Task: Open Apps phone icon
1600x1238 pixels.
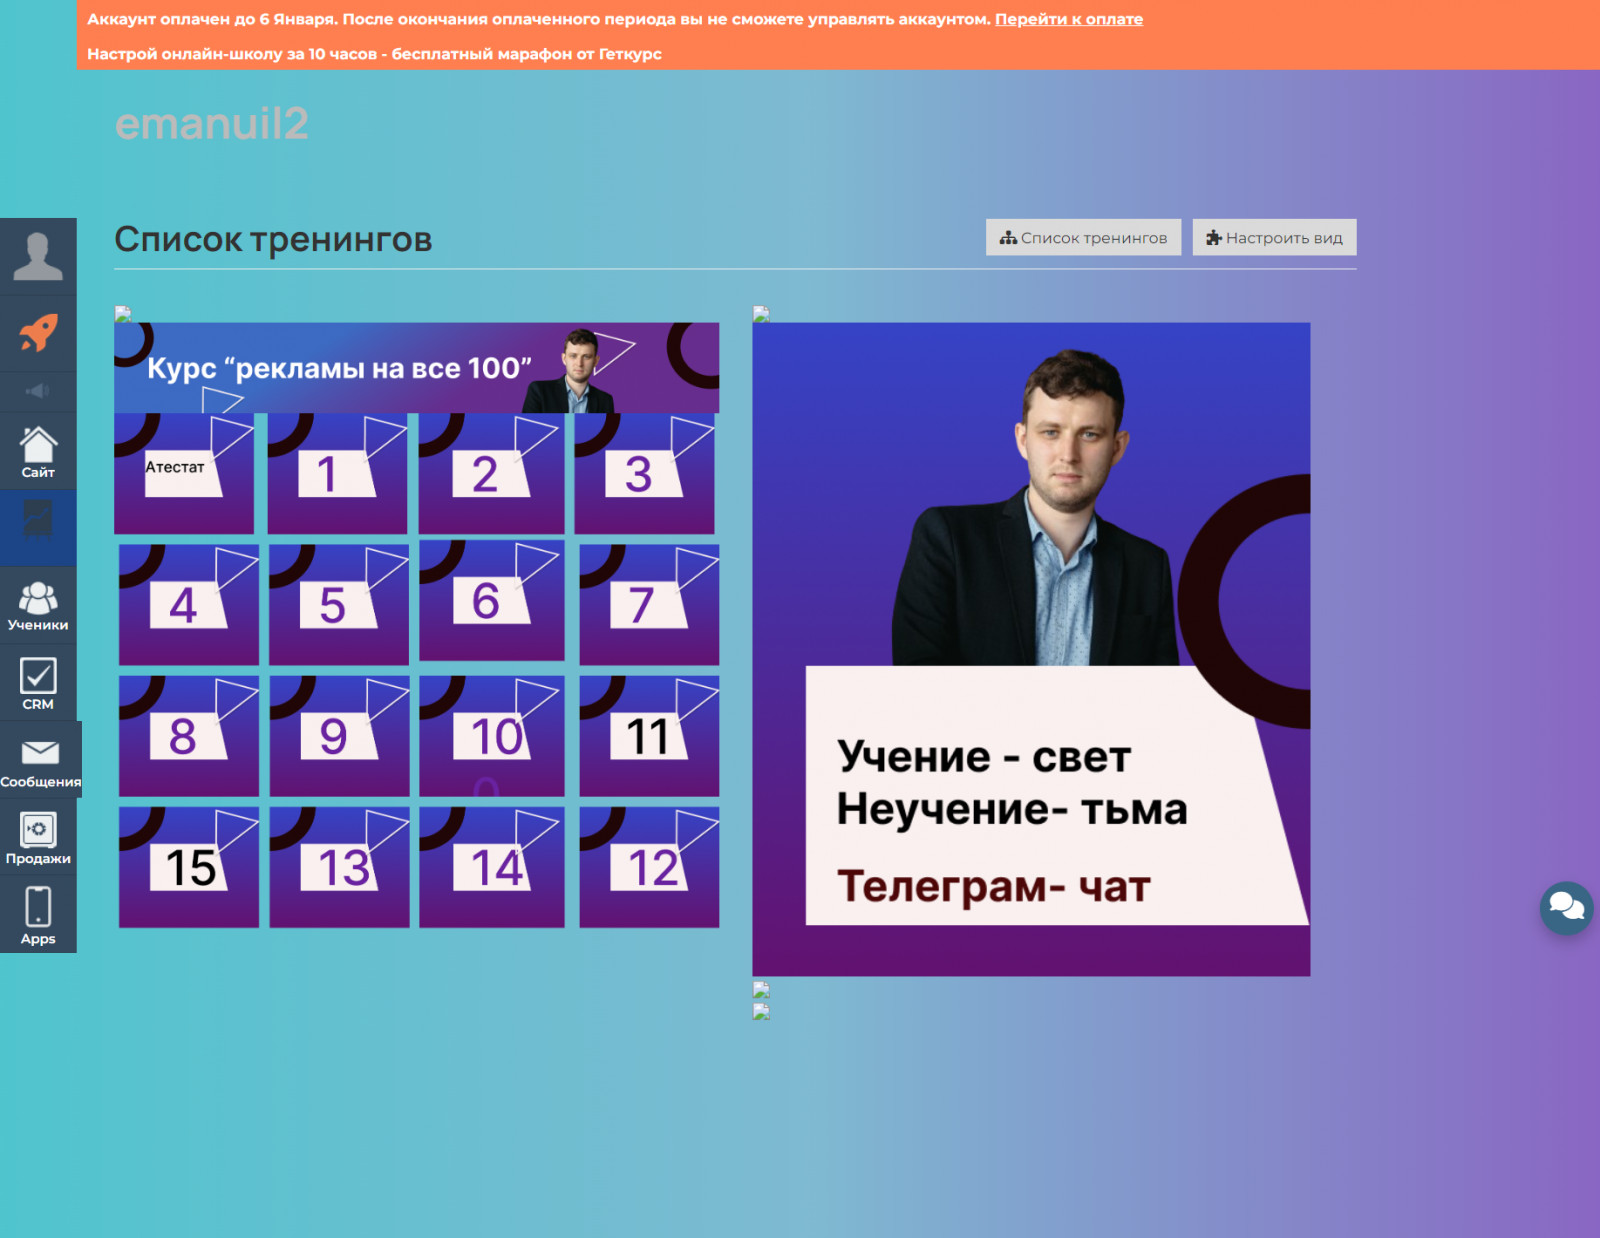Action: pyautogui.click(x=38, y=915)
